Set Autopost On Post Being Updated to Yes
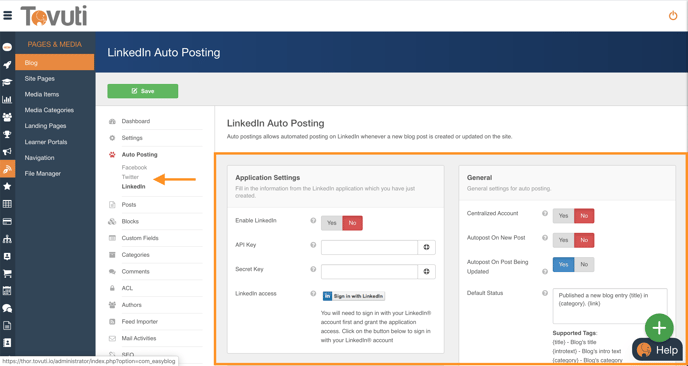 (563, 265)
